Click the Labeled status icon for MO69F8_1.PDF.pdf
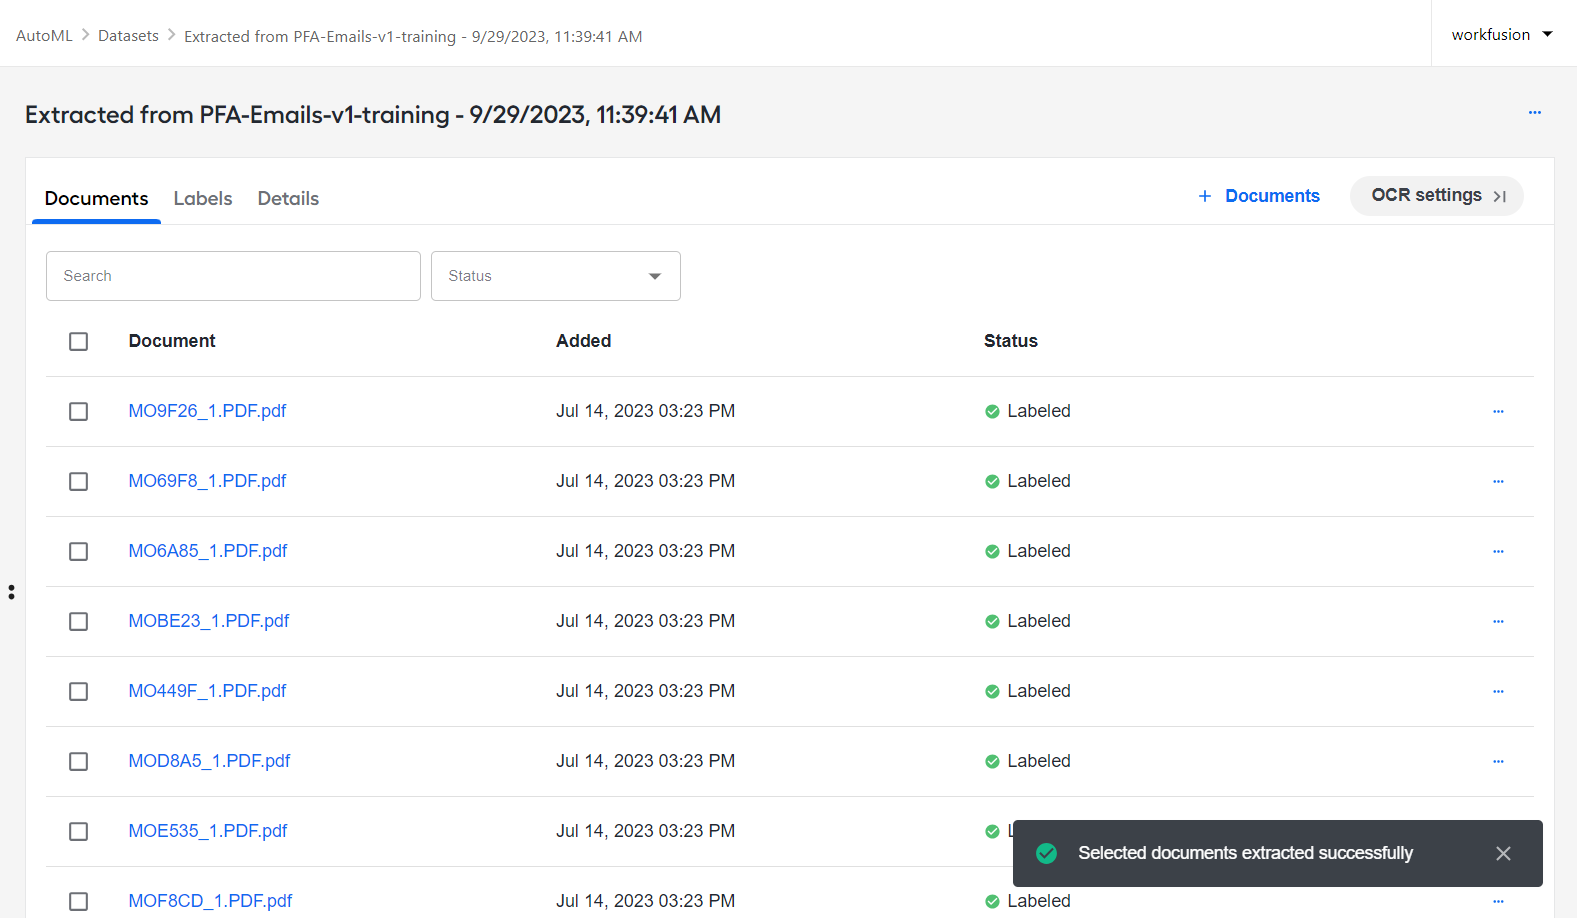This screenshot has width=1577, height=918. 992,481
